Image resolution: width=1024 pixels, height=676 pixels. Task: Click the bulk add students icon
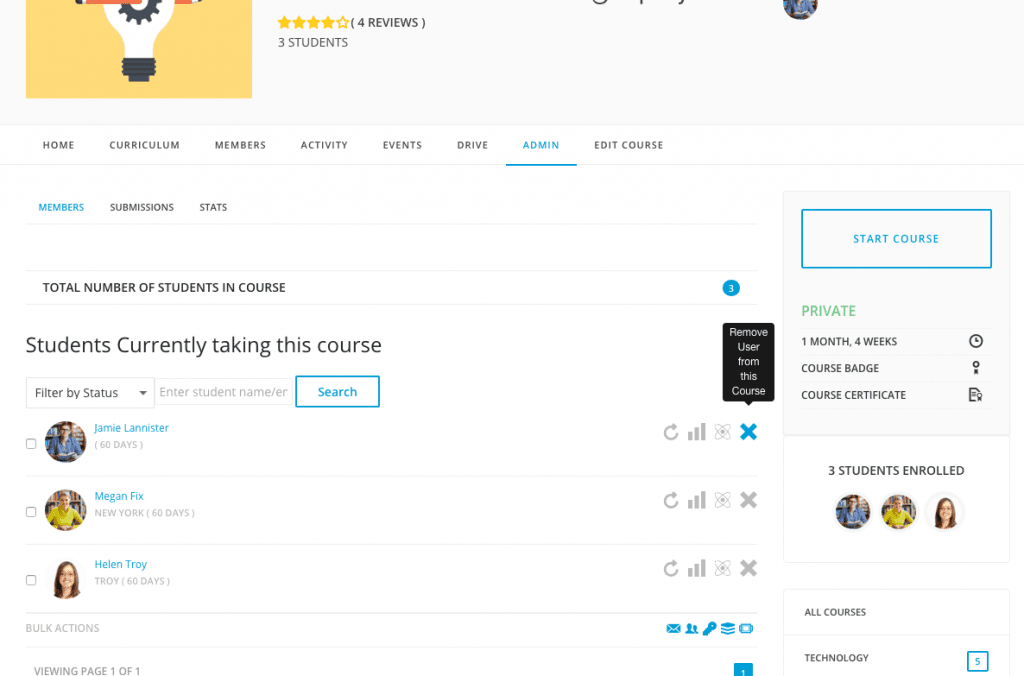click(x=691, y=629)
